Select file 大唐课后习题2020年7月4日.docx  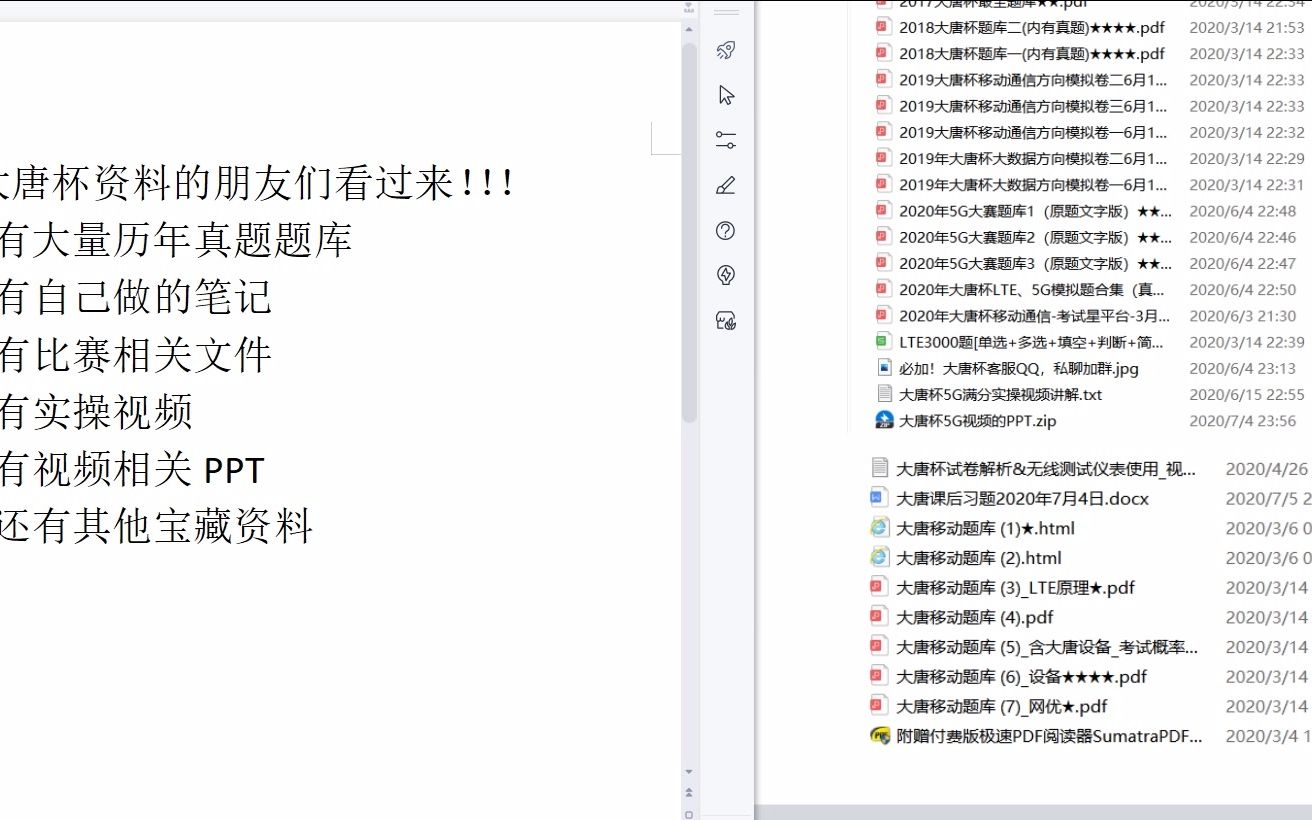pyautogui.click(x=1023, y=498)
